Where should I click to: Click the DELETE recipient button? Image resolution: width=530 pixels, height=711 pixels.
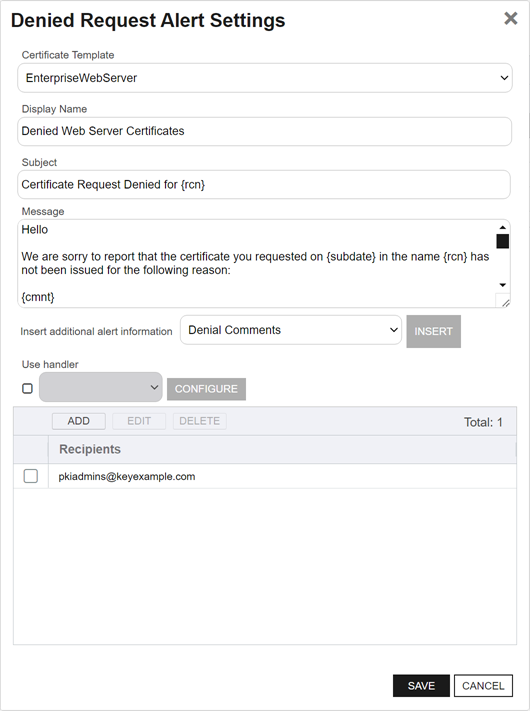coord(199,421)
